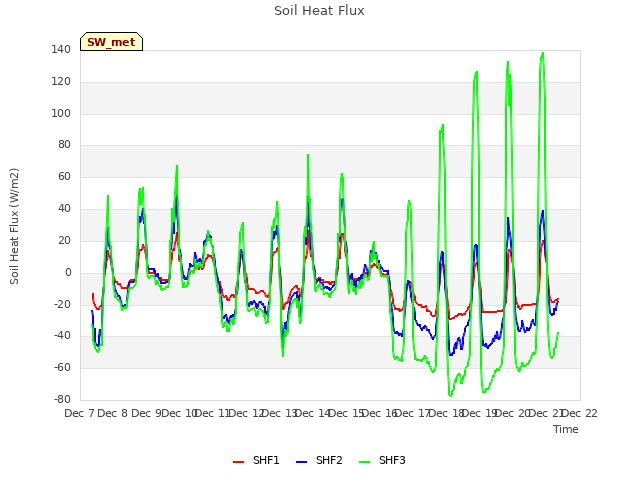Click the 40 y-axis tick label
This screenshot has height=480, width=640.
(x=64, y=209)
